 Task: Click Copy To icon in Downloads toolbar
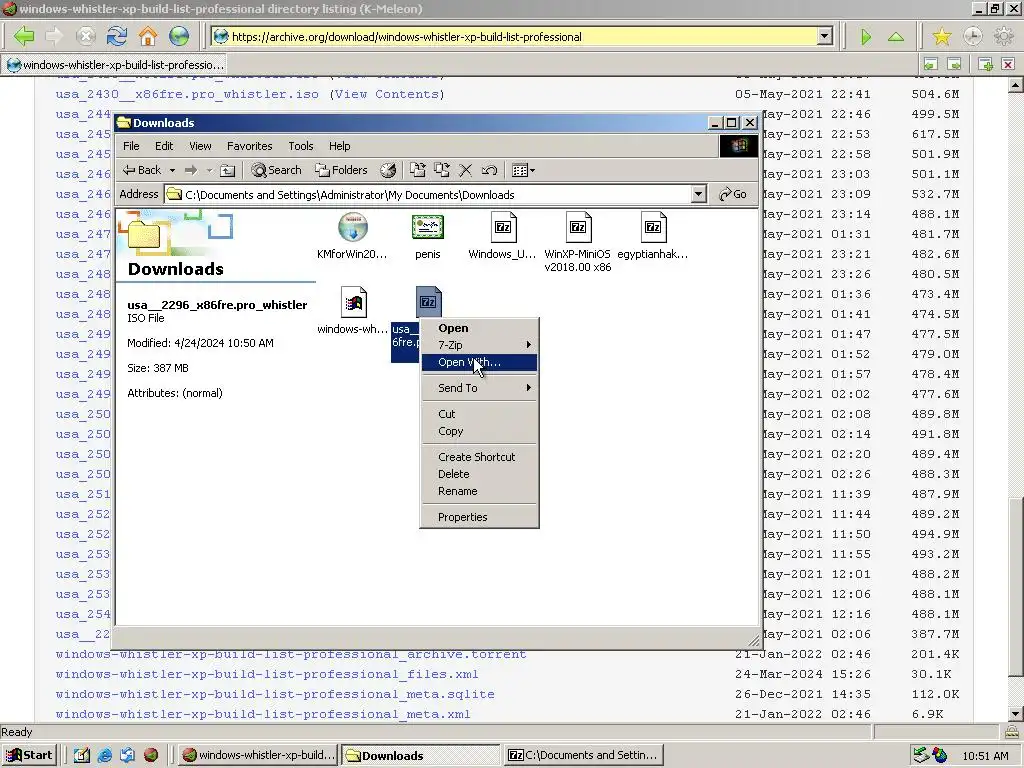441,170
